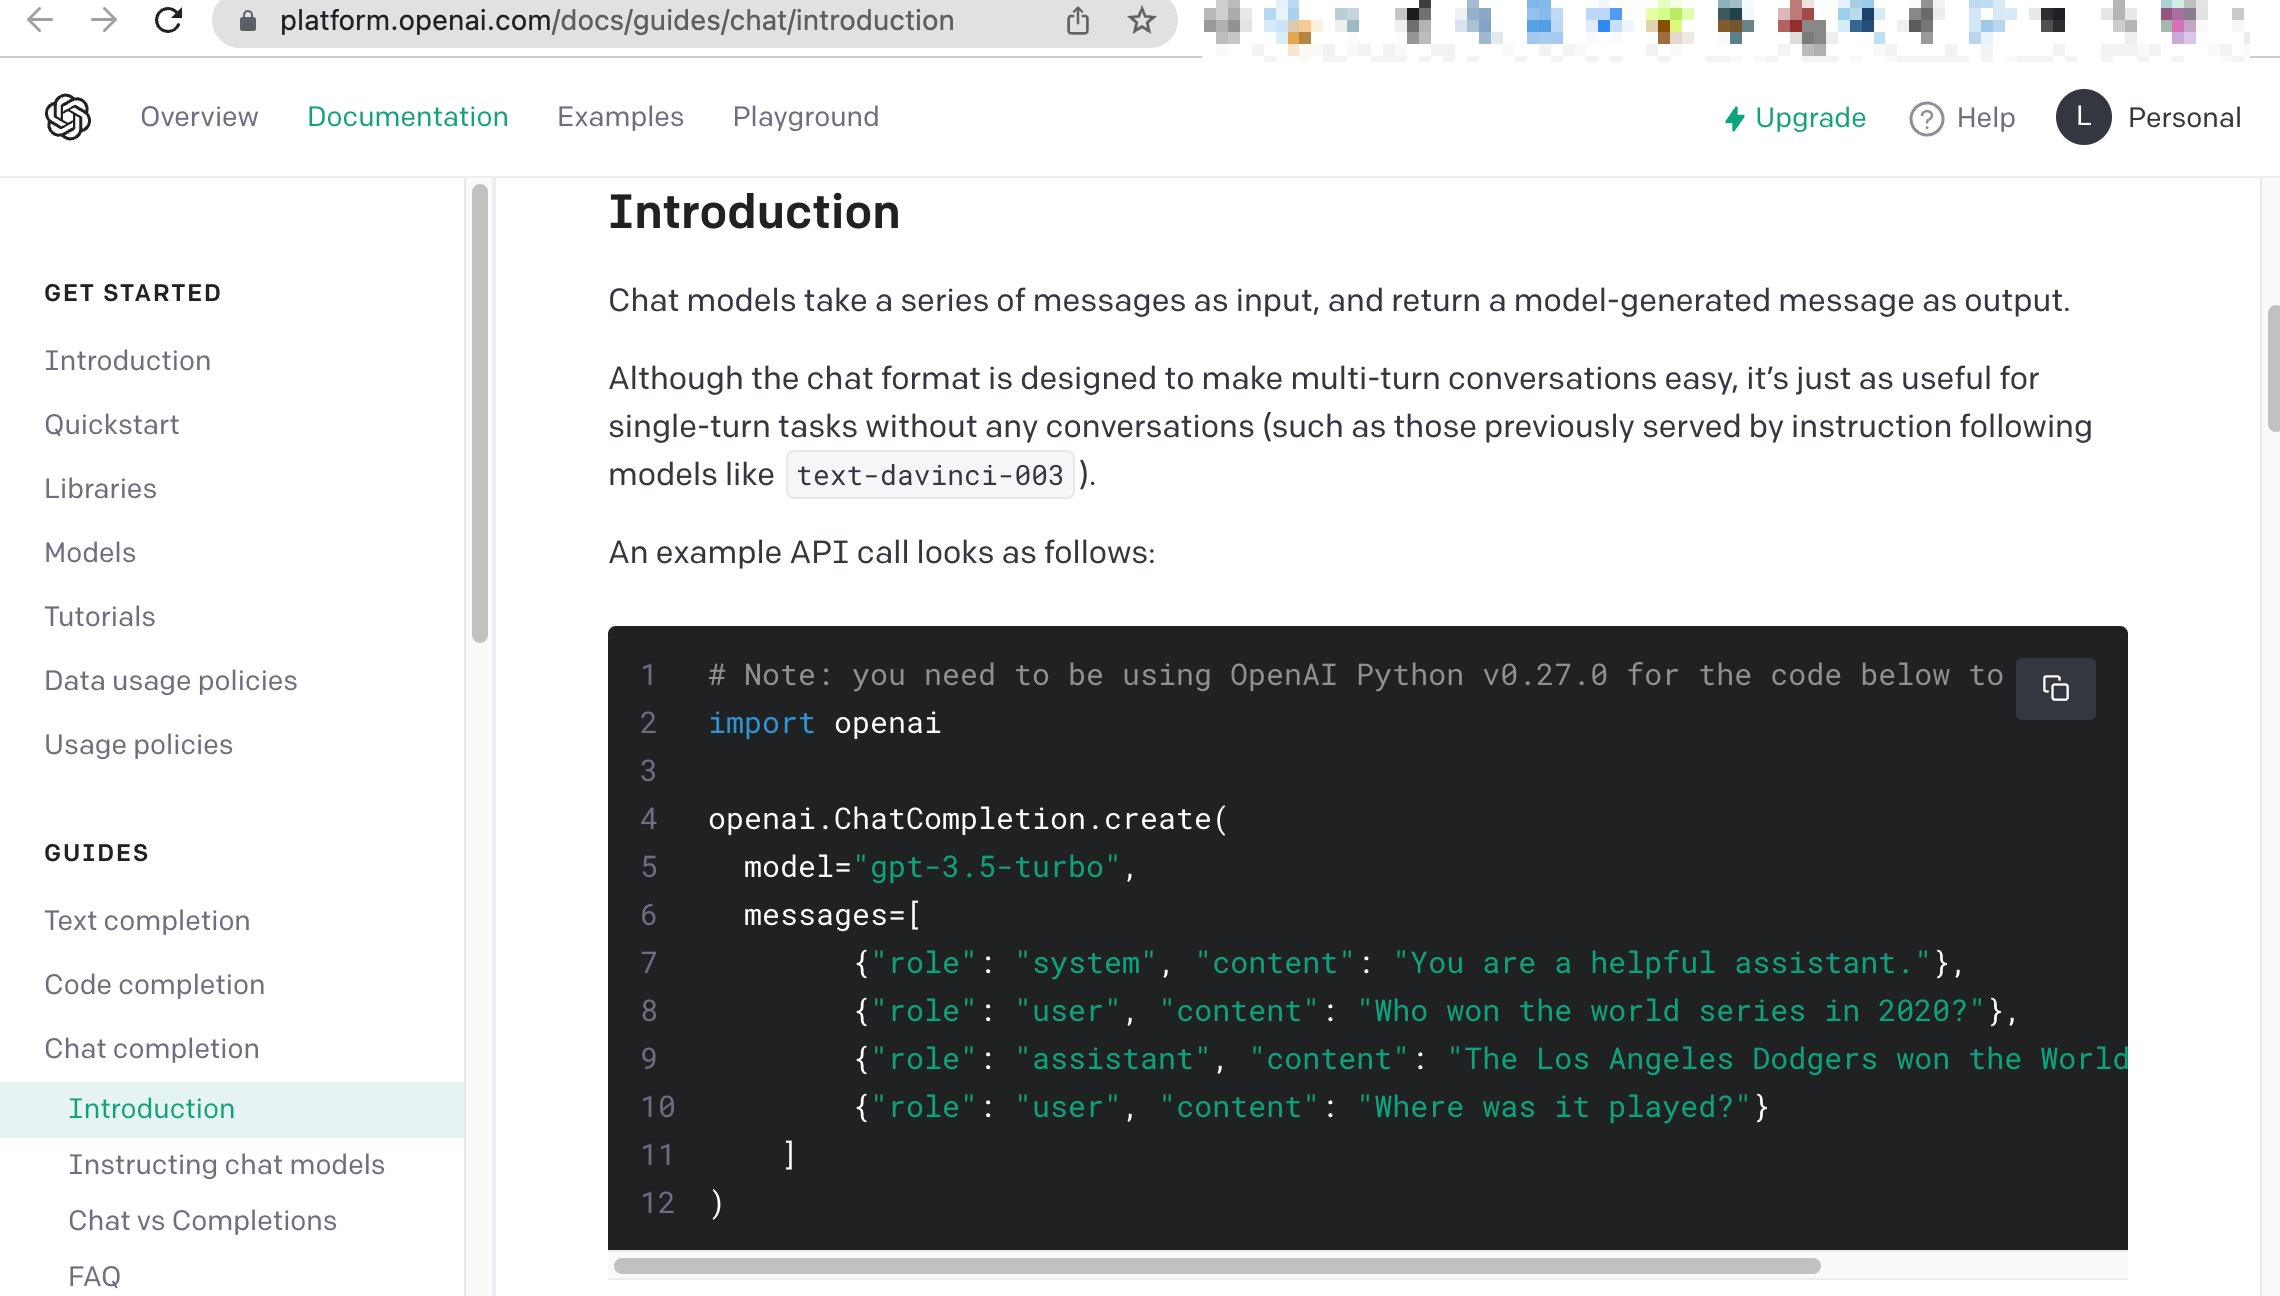Open Chat vs Completions subsection
2280x1296 pixels.
(x=202, y=1220)
